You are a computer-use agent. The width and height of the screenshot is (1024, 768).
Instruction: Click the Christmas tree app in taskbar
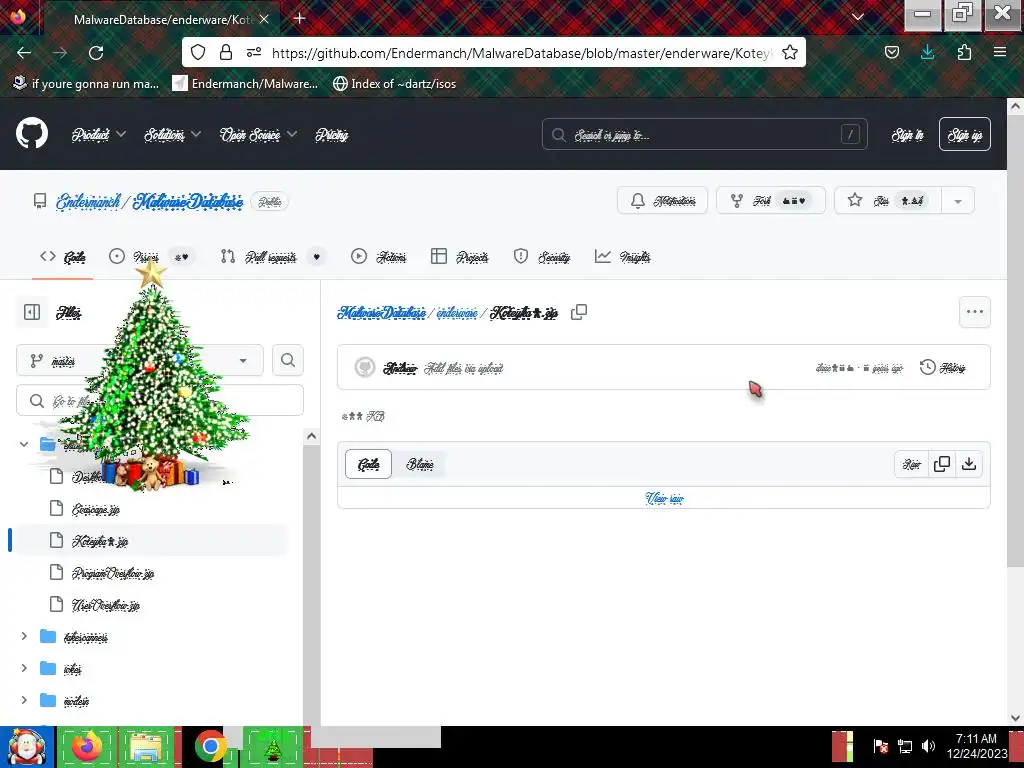click(x=273, y=747)
